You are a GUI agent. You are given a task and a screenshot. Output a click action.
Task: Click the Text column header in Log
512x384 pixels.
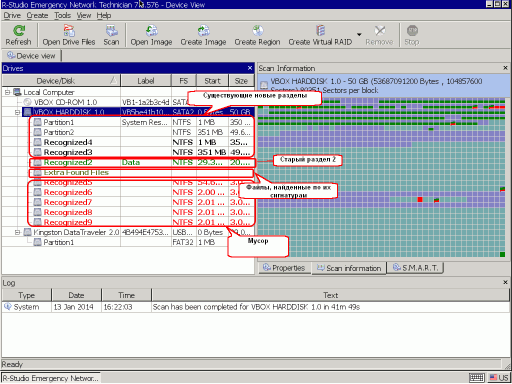coord(330,295)
